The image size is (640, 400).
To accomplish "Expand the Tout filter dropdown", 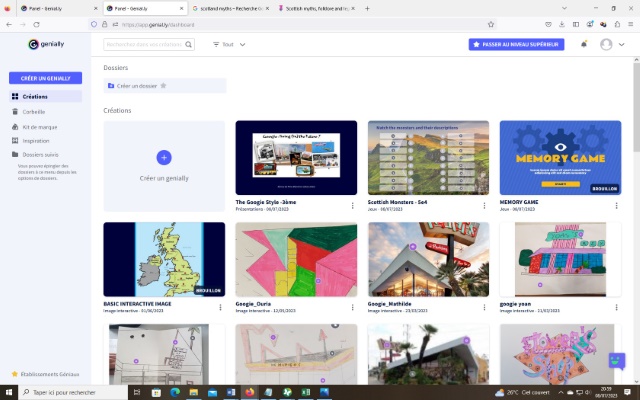I will point(229,44).
